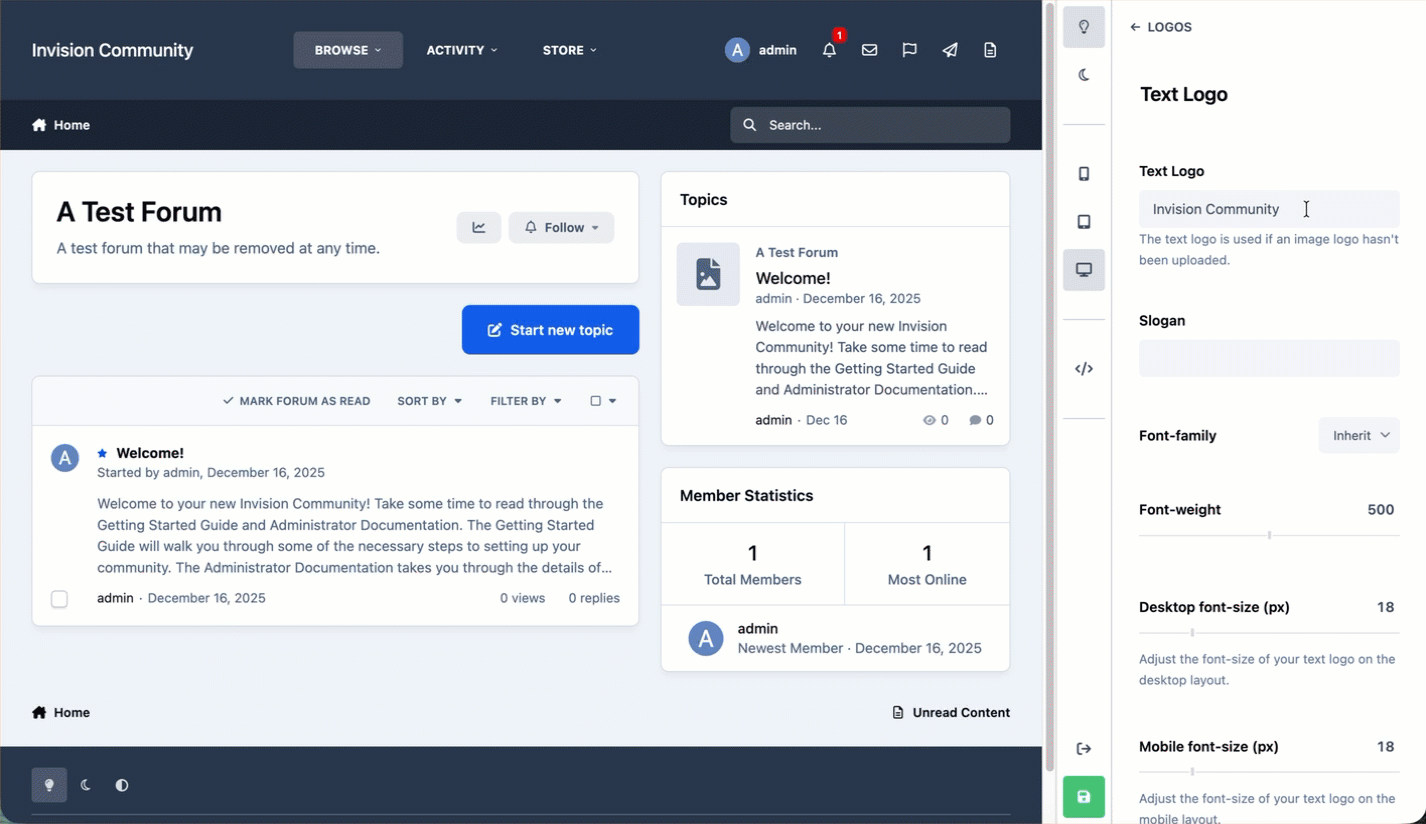The width and height of the screenshot is (1426, 824).
Task: Open Welcome! in Topics widget
Action: (793, 278)
